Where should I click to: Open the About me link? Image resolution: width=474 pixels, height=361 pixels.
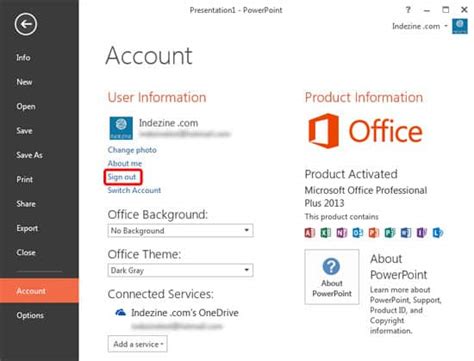125,163
